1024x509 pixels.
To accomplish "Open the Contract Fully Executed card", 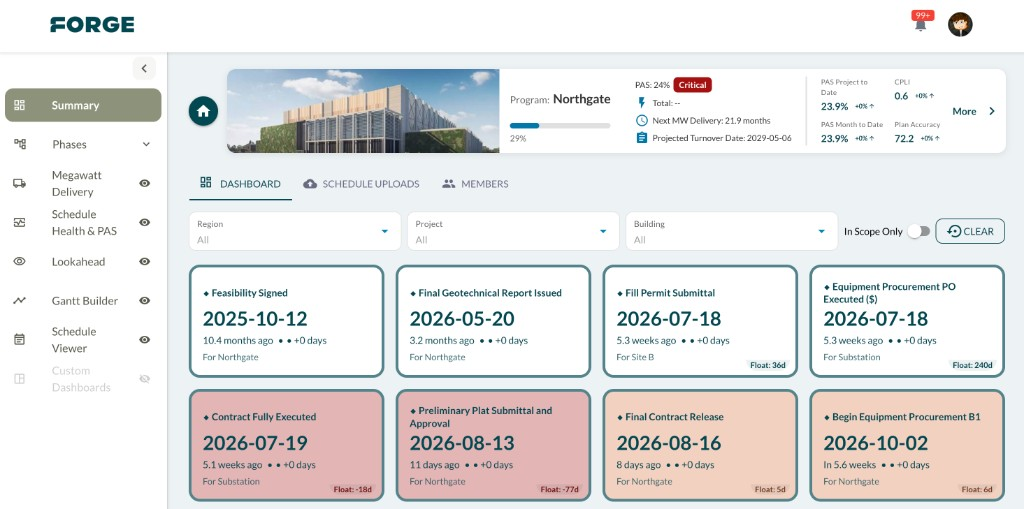I will coord(287,446).
